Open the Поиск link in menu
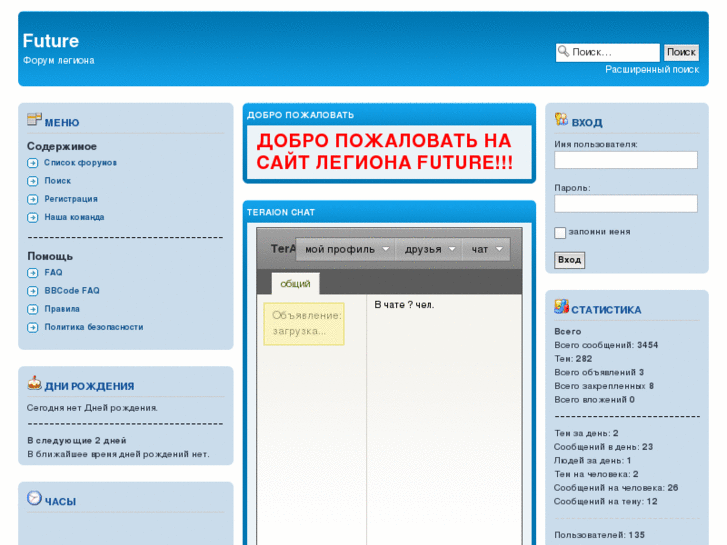727x545 pixels. coord(57,181)
